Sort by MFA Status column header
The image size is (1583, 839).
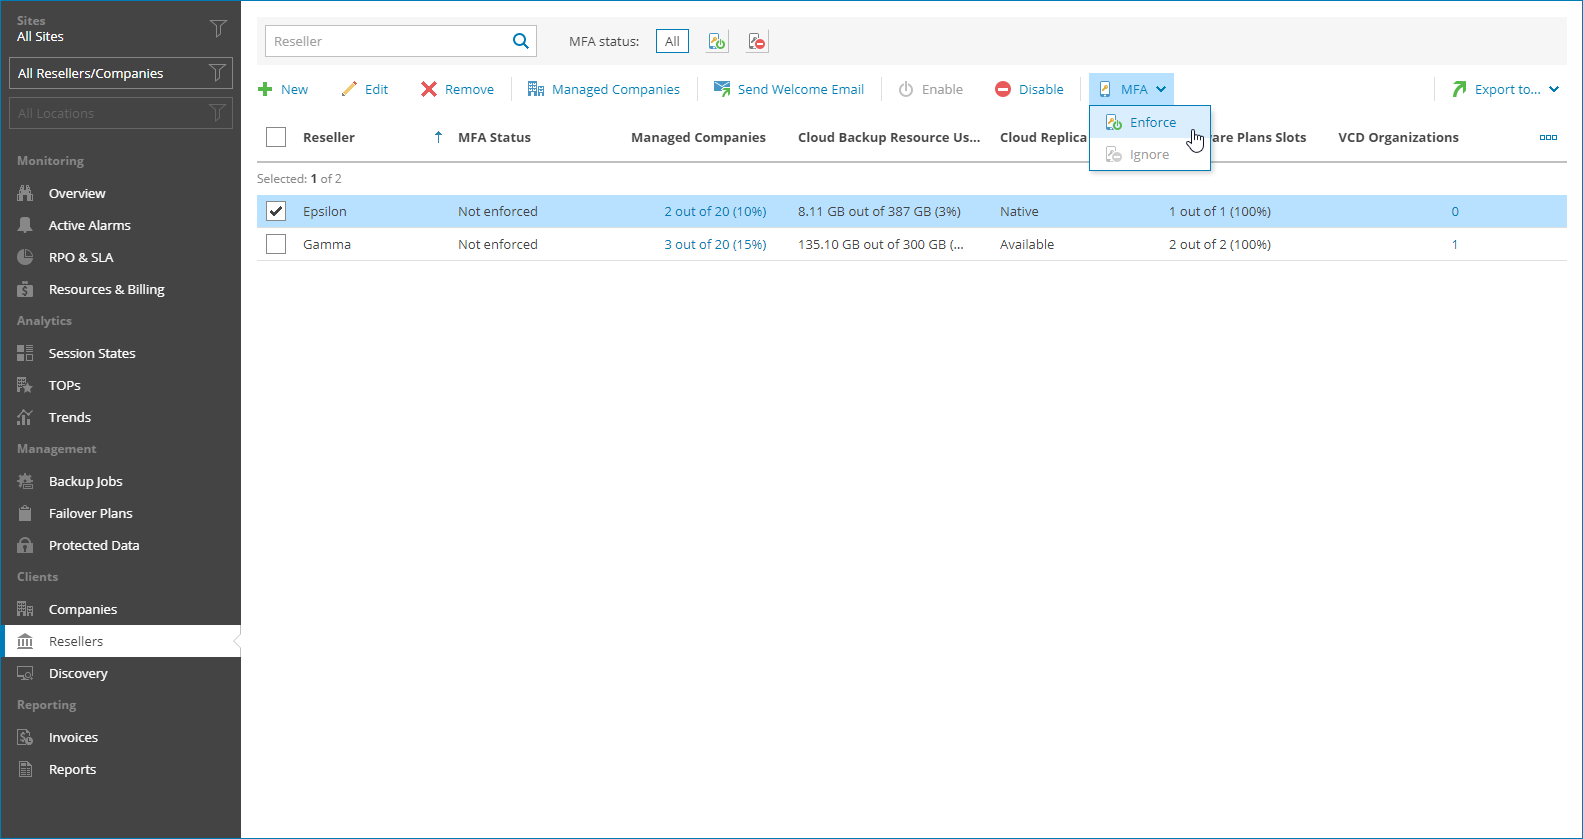pos(494,137)
